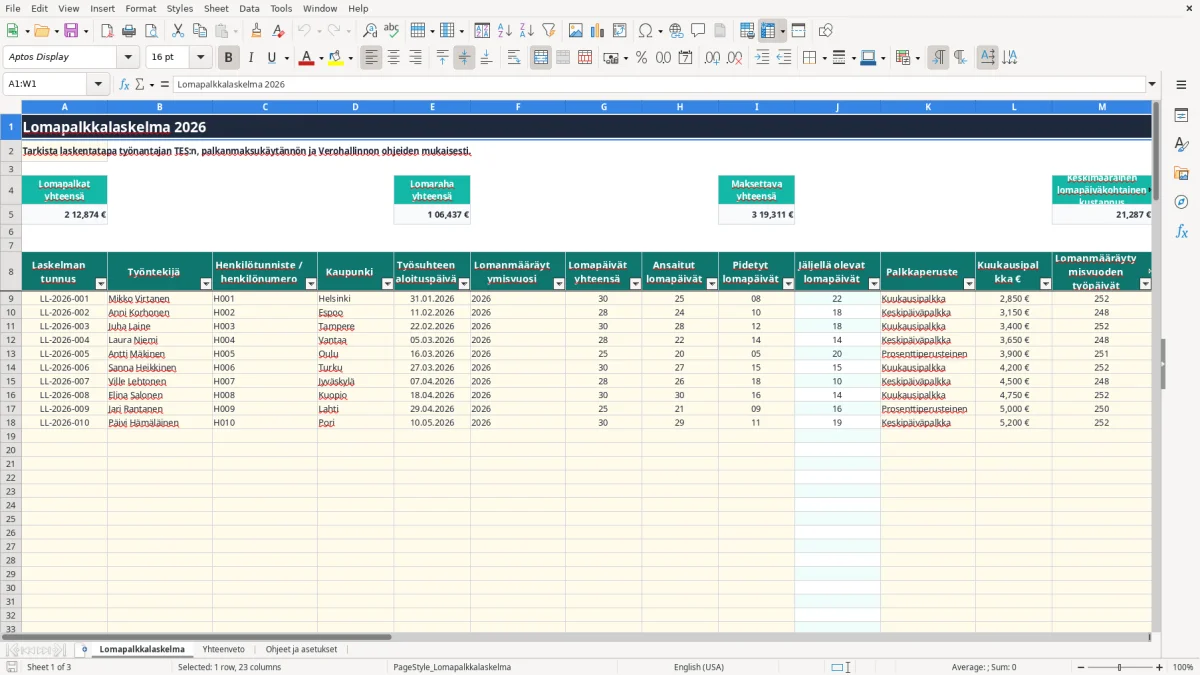Click the Print icon
This screenshot has height=675, width=1200.
pos(129,31)
